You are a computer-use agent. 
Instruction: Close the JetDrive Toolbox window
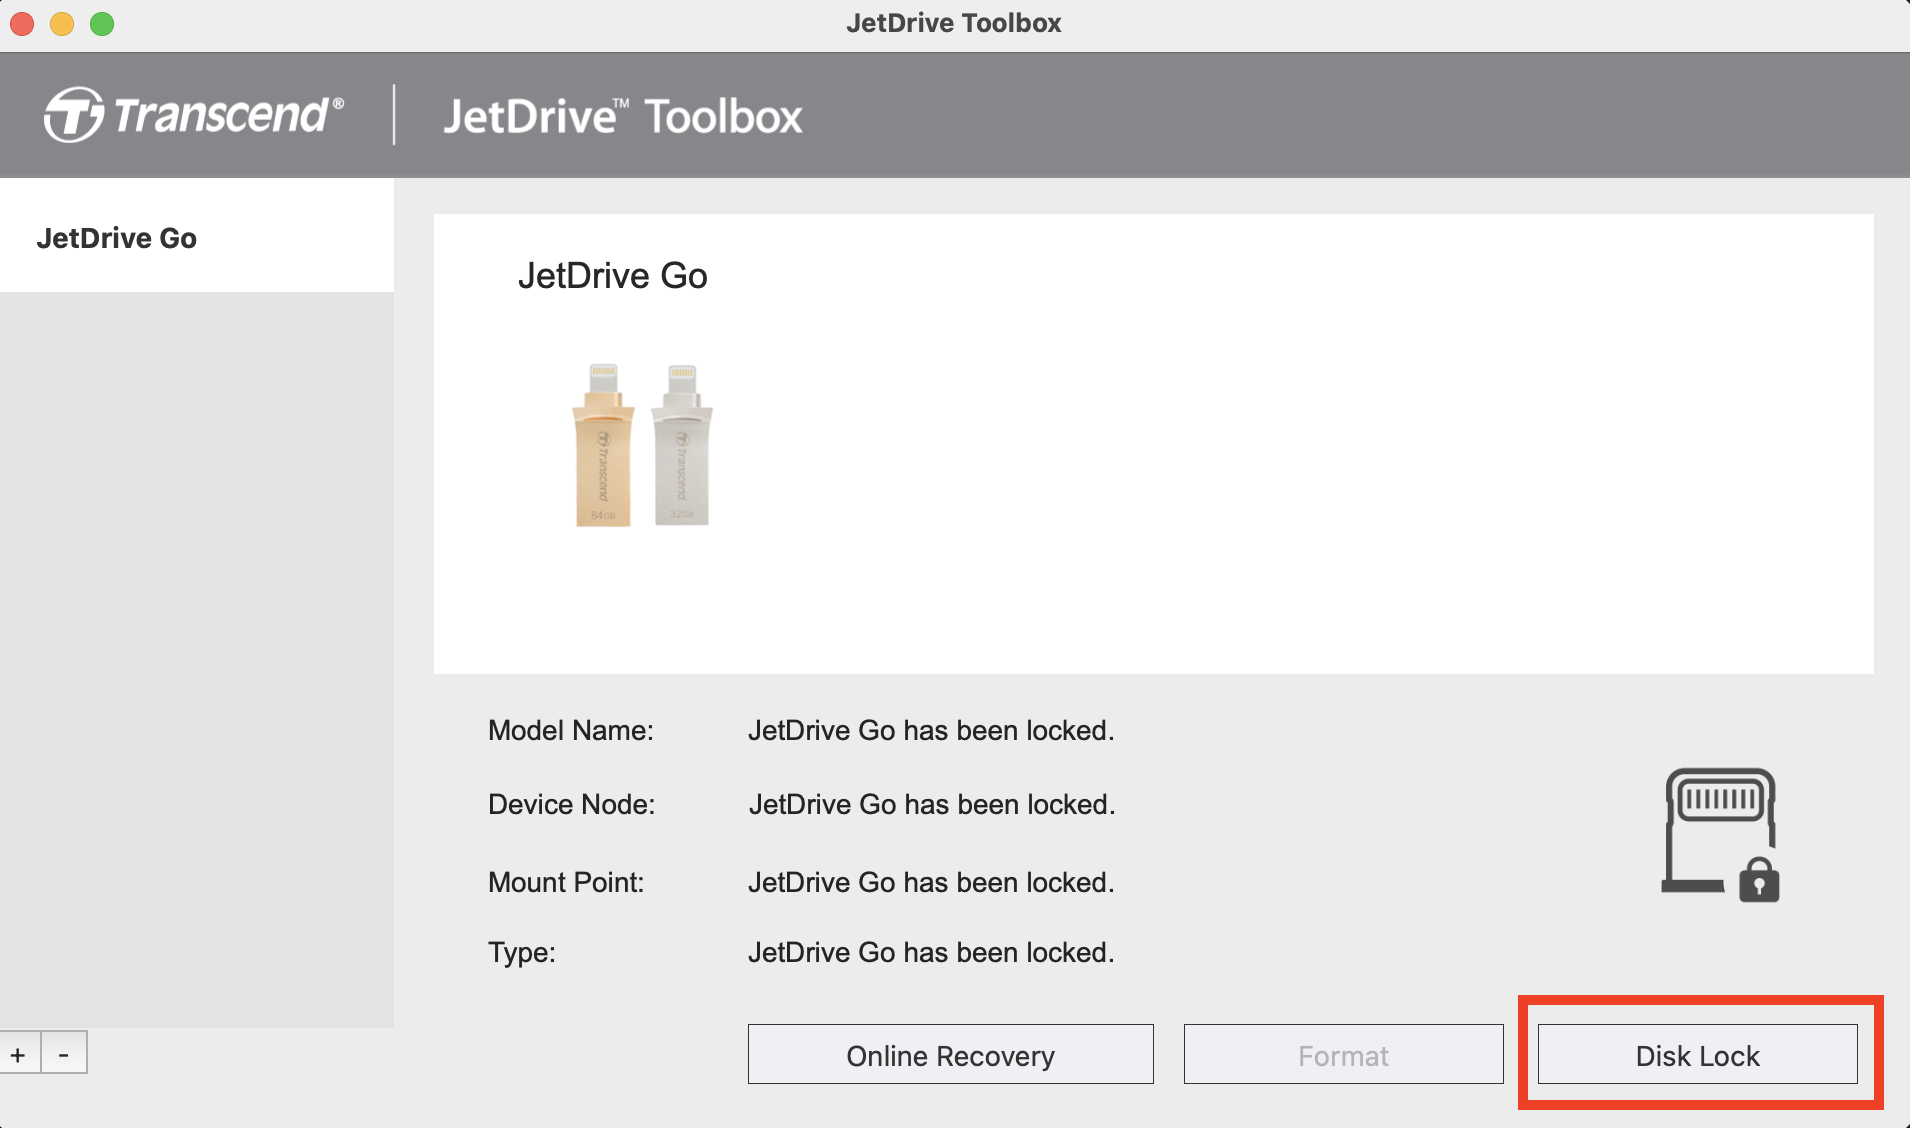click(x=22, y=23)
